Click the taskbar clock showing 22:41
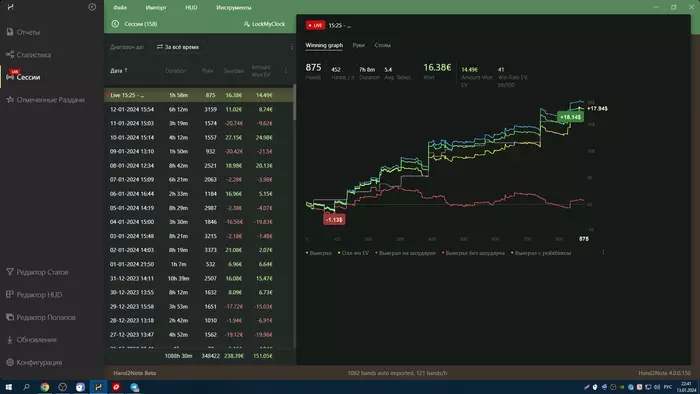 tap(687, 387)
